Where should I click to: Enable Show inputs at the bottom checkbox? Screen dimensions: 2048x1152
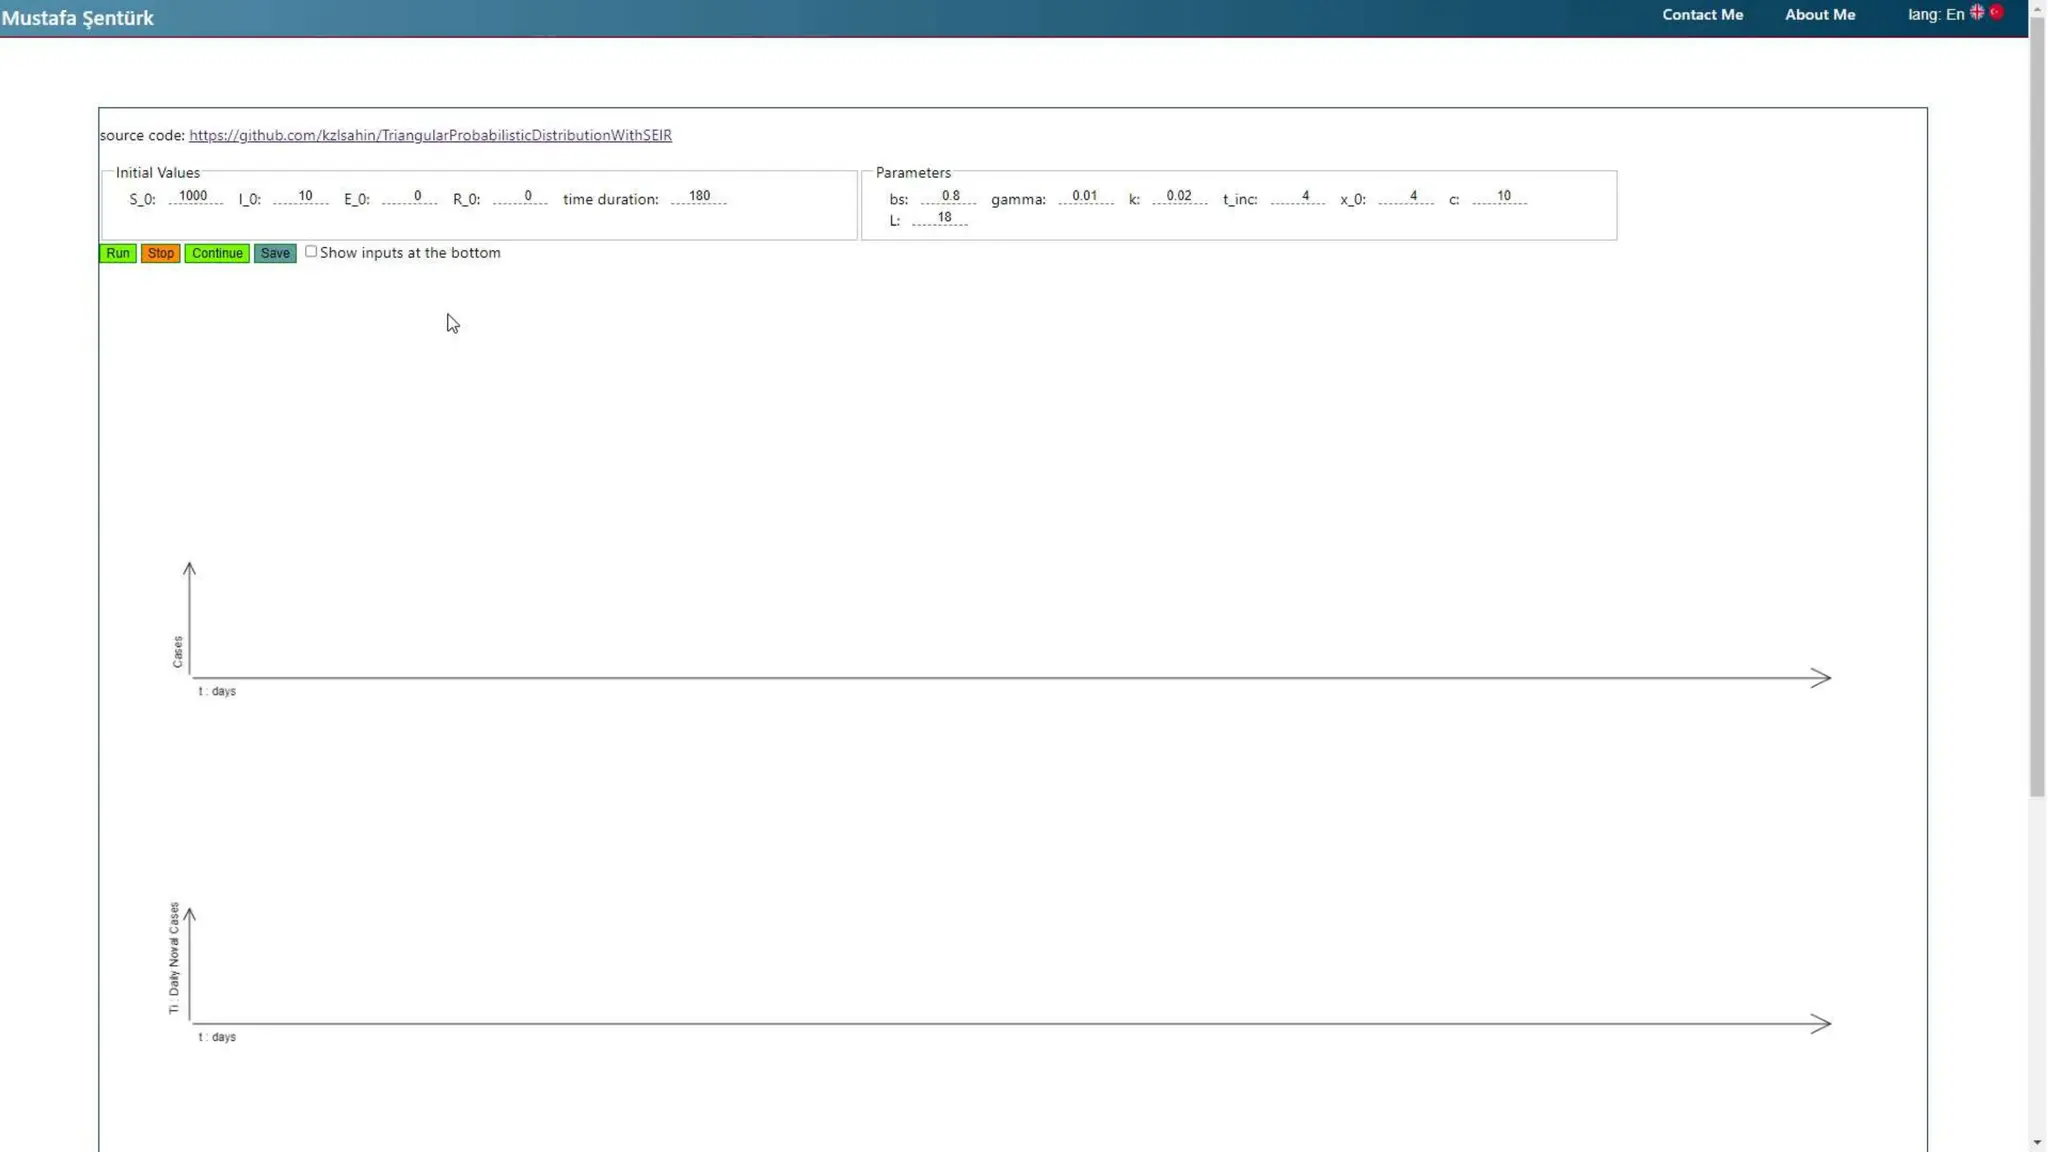tap(311, 252)
